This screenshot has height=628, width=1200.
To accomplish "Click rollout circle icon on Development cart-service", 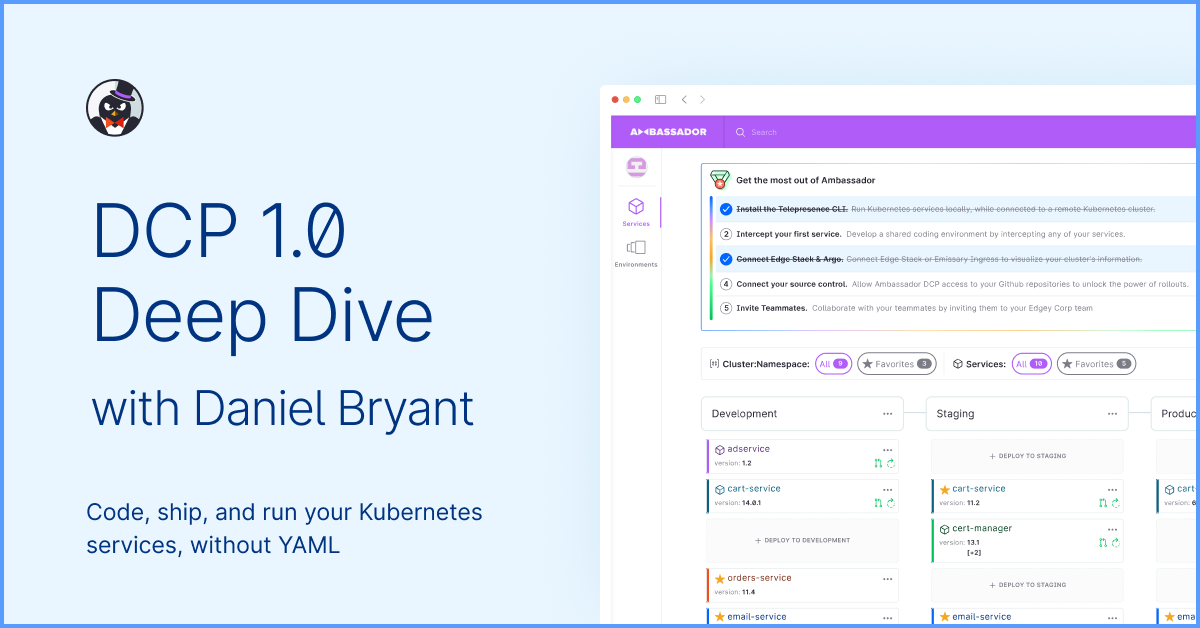I will pos(890,503).
